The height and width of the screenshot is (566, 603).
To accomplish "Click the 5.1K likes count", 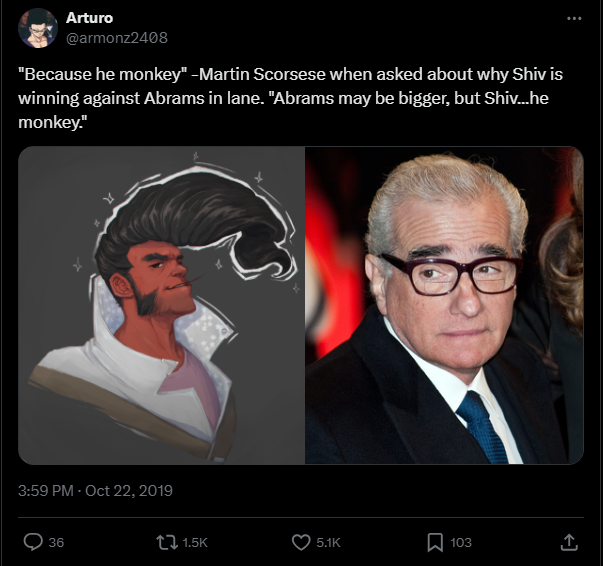I will click(x=328, y=543).
